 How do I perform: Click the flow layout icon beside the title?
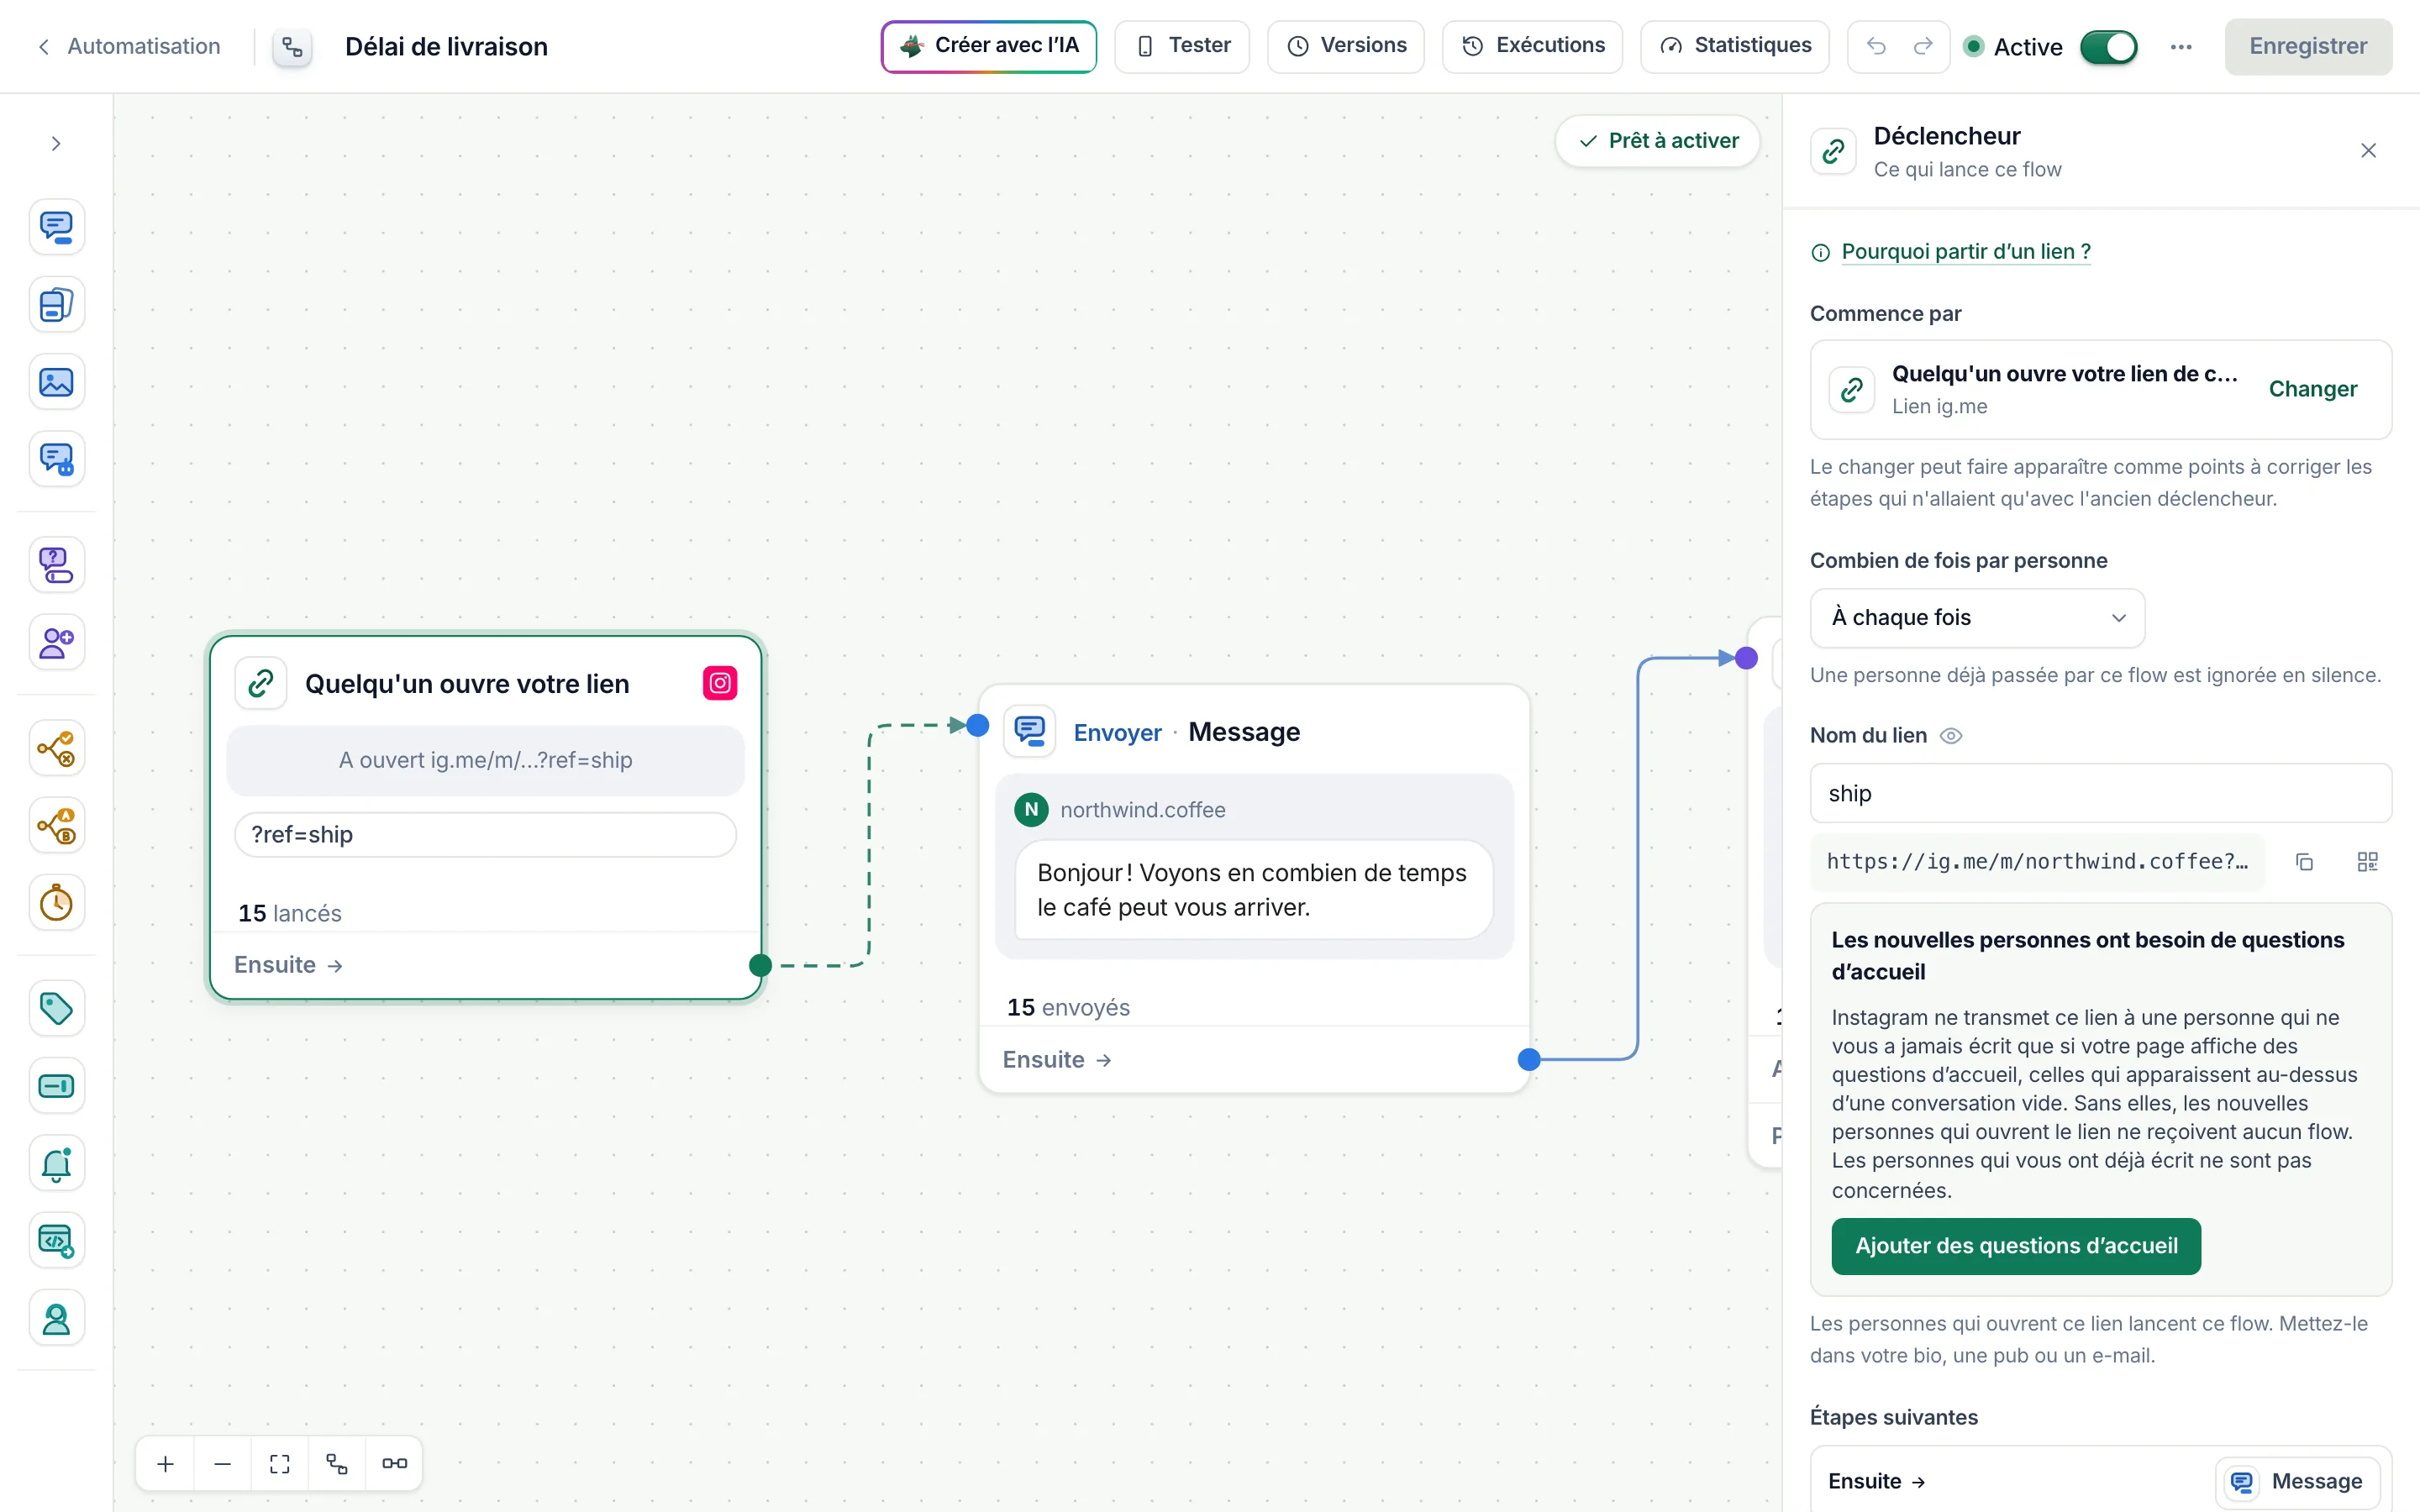tap(292, 47)
